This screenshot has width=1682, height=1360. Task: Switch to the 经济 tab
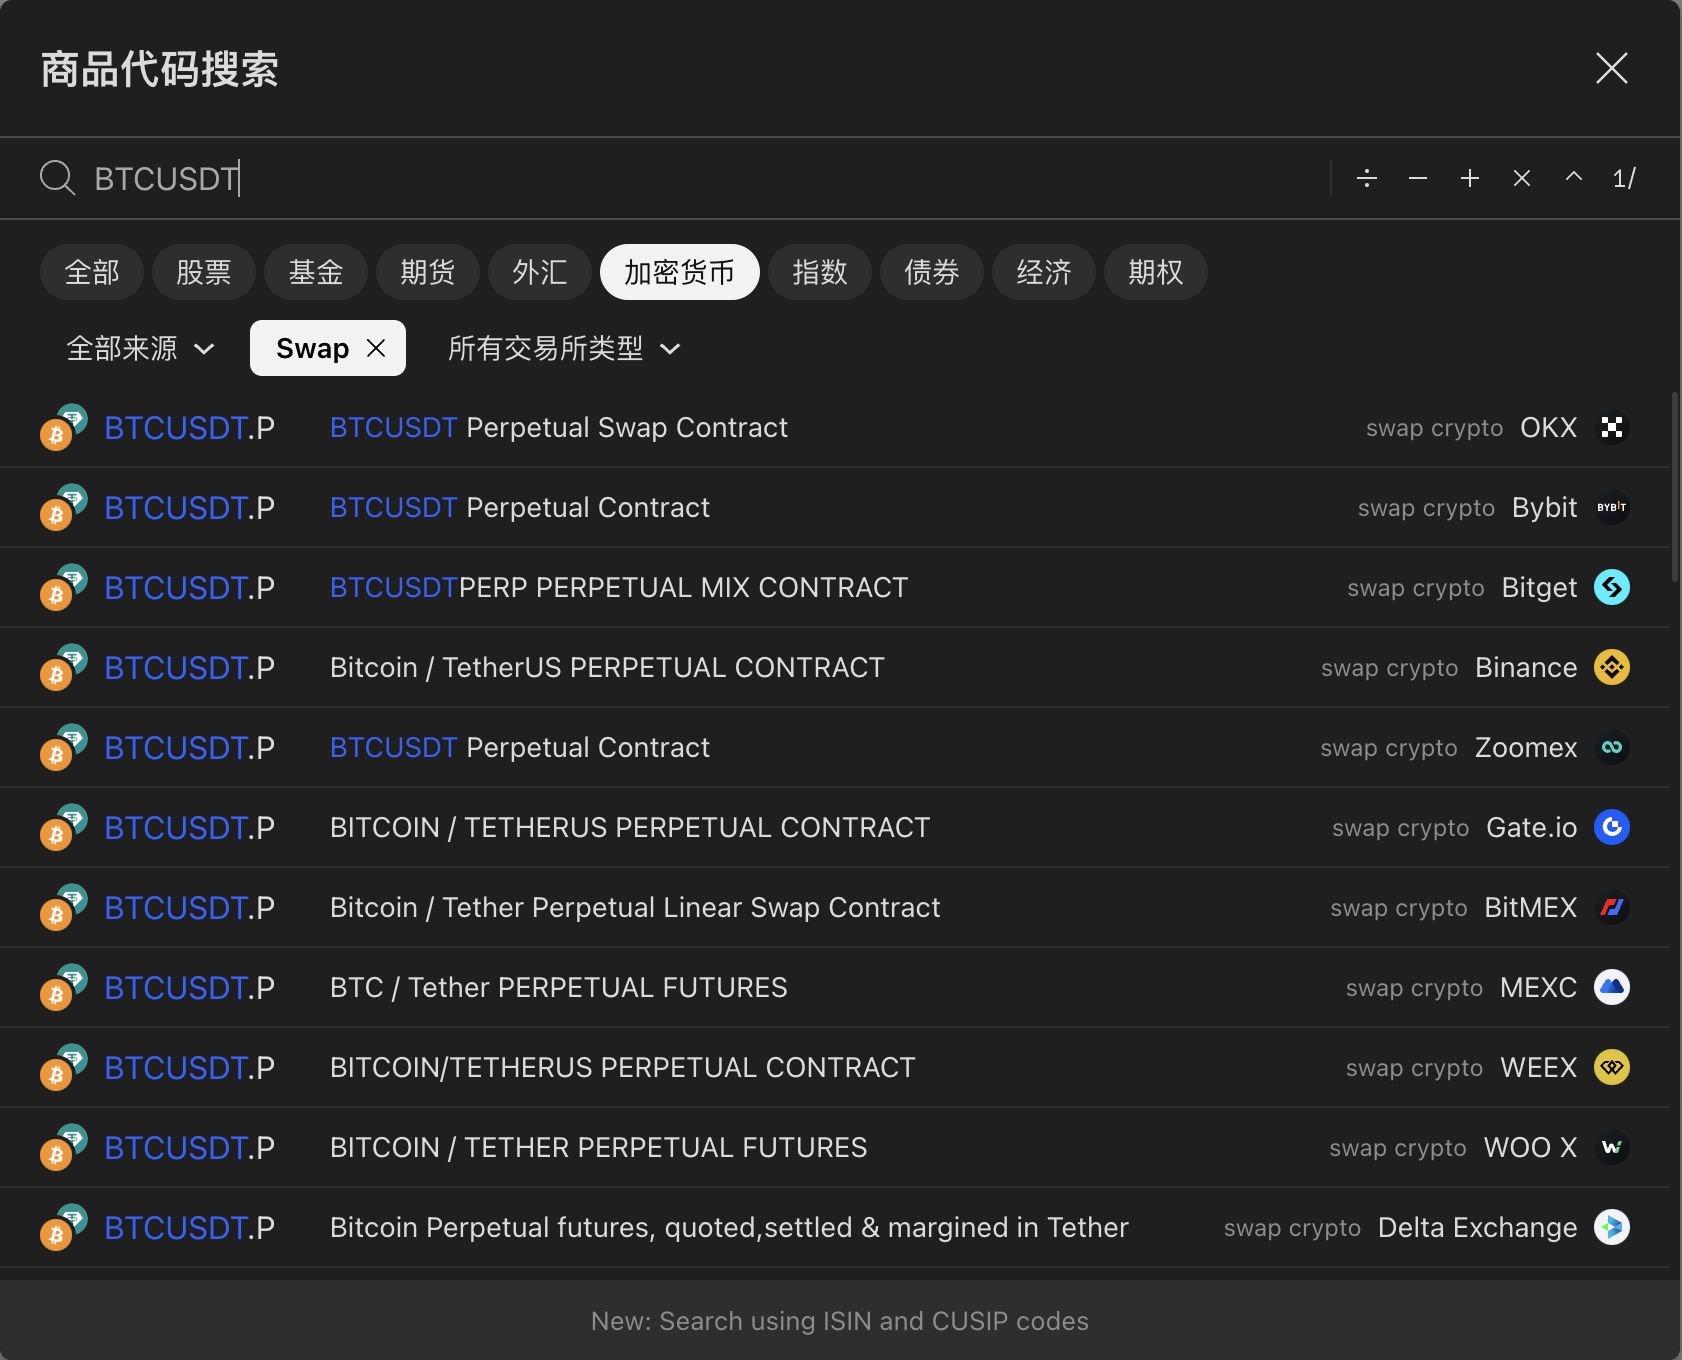click(x=1043, y=272)
